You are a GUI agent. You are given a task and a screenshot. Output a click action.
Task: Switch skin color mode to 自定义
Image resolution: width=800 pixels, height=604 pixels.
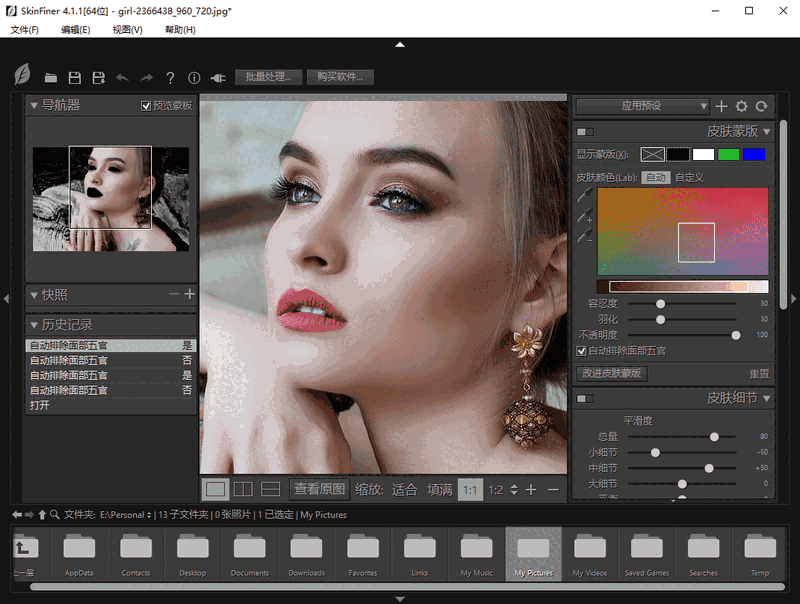pyautogui.click(x=690, y=177)
